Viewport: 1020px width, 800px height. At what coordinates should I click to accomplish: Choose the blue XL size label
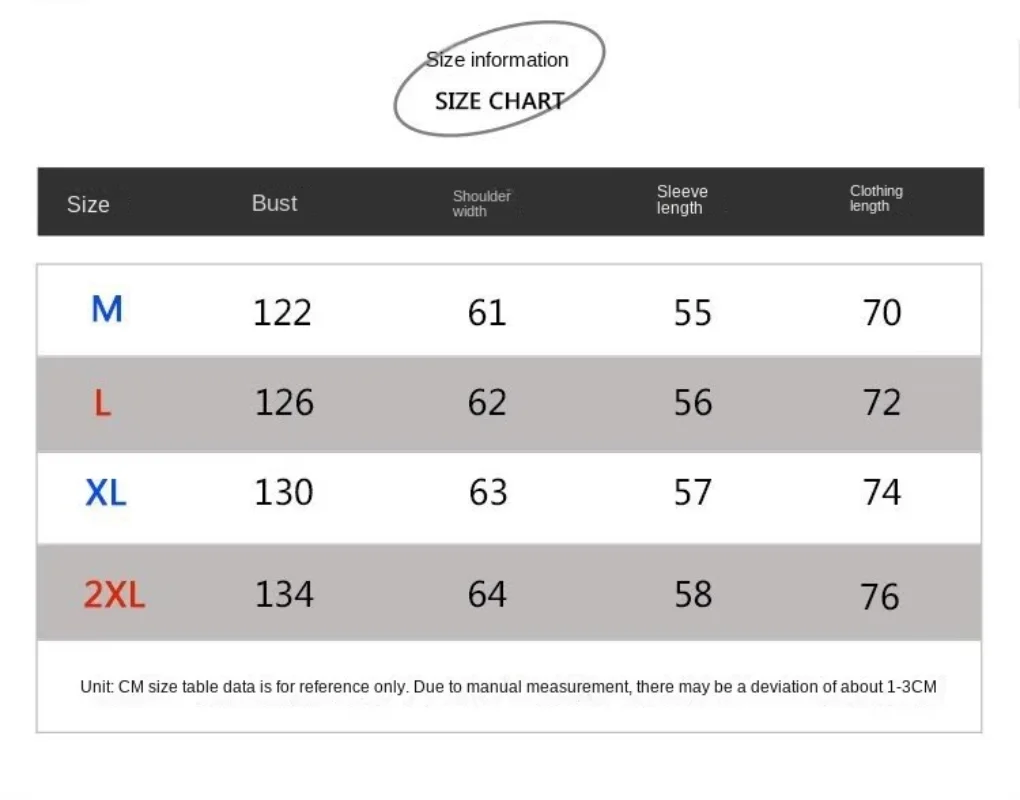(106, 493)
